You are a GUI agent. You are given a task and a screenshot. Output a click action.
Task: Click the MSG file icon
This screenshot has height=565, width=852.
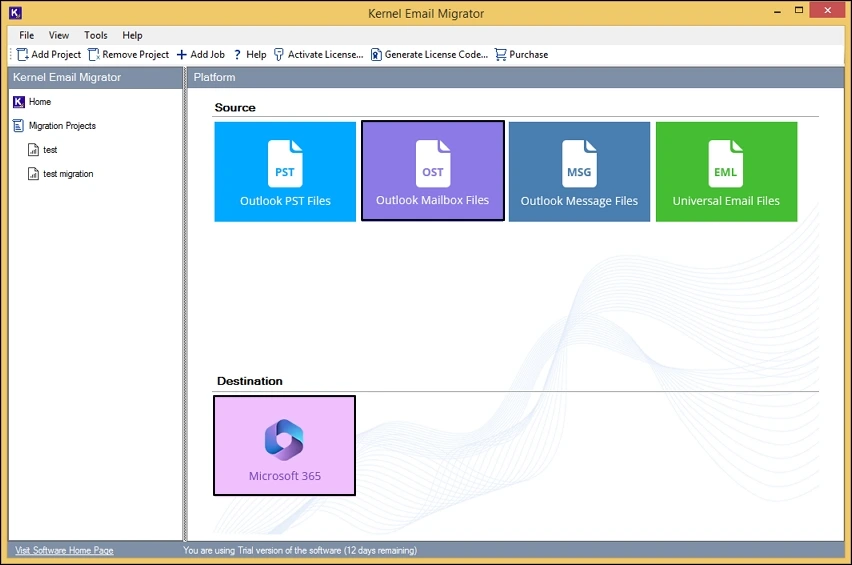(x=579, y=164)
